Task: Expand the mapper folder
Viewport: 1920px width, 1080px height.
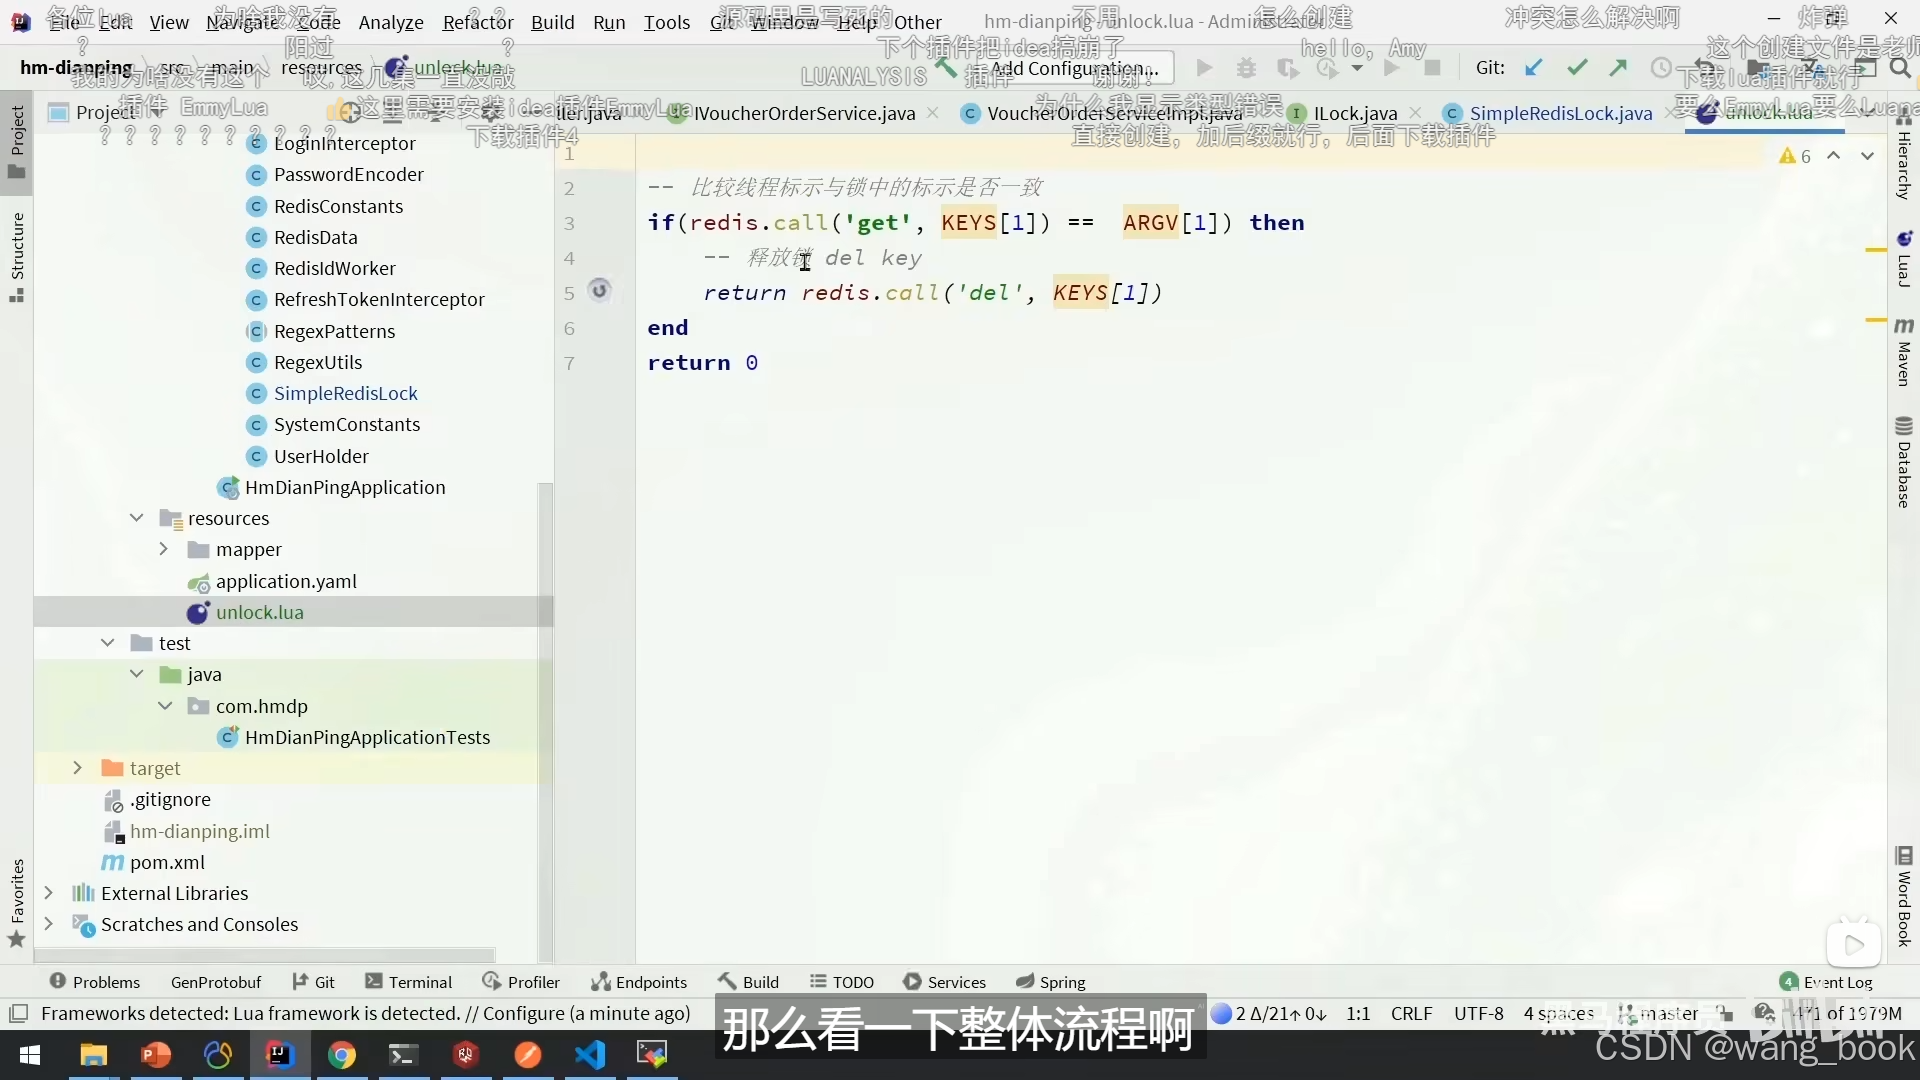Action: (164, 549)
